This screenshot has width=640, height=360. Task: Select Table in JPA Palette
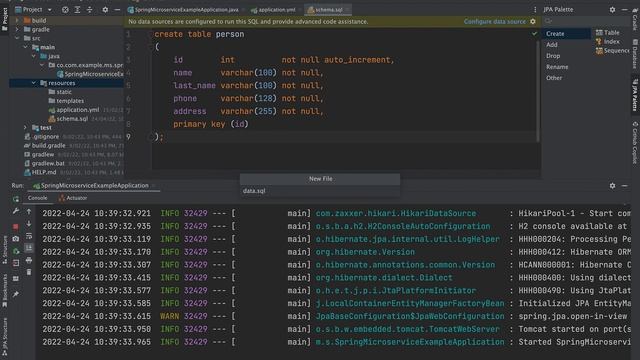point(607,32)
